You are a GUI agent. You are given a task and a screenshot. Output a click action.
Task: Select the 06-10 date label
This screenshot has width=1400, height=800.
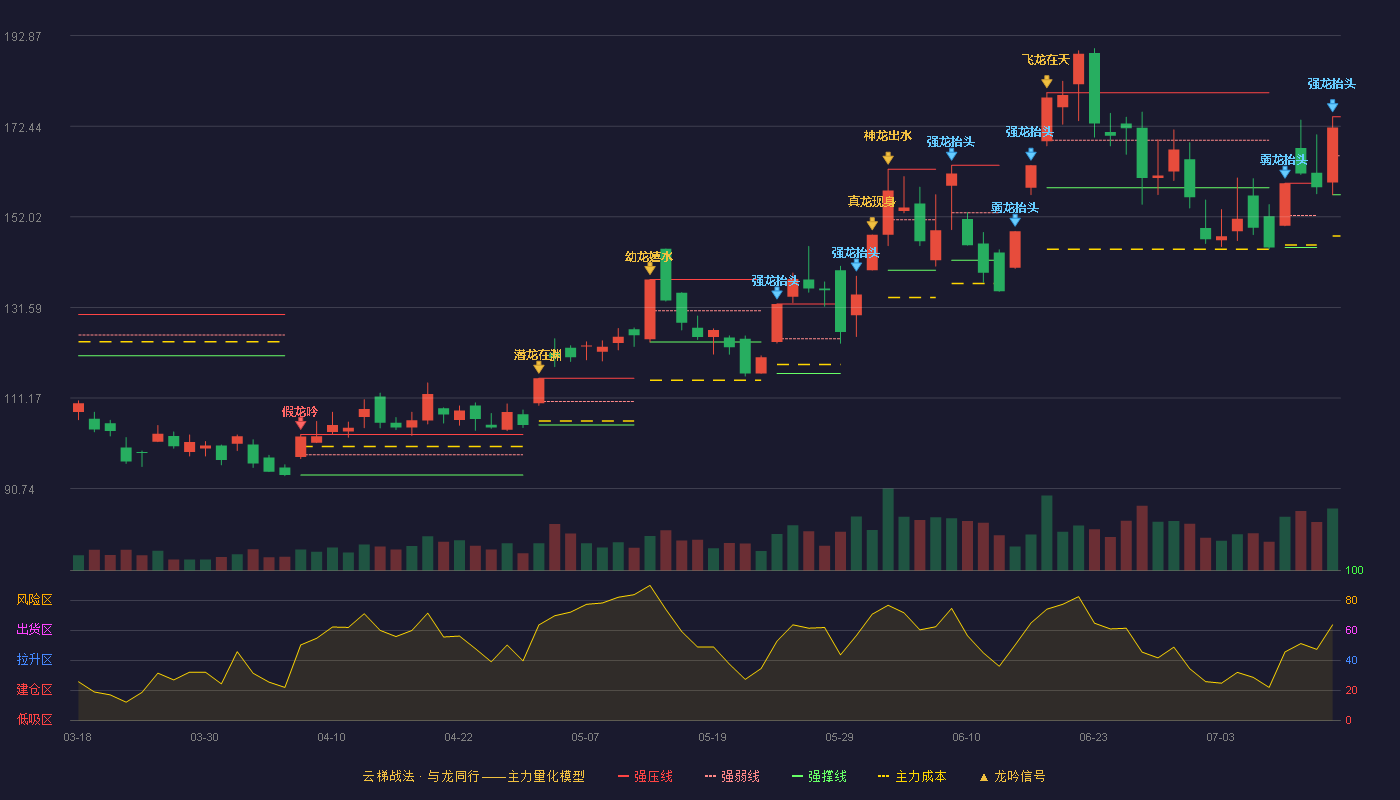[x=966, y=737]
